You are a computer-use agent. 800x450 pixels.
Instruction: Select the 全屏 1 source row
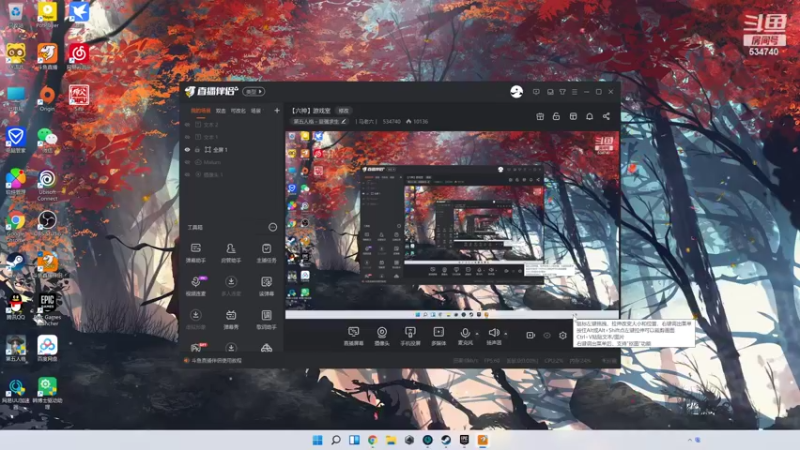[232, 149]
